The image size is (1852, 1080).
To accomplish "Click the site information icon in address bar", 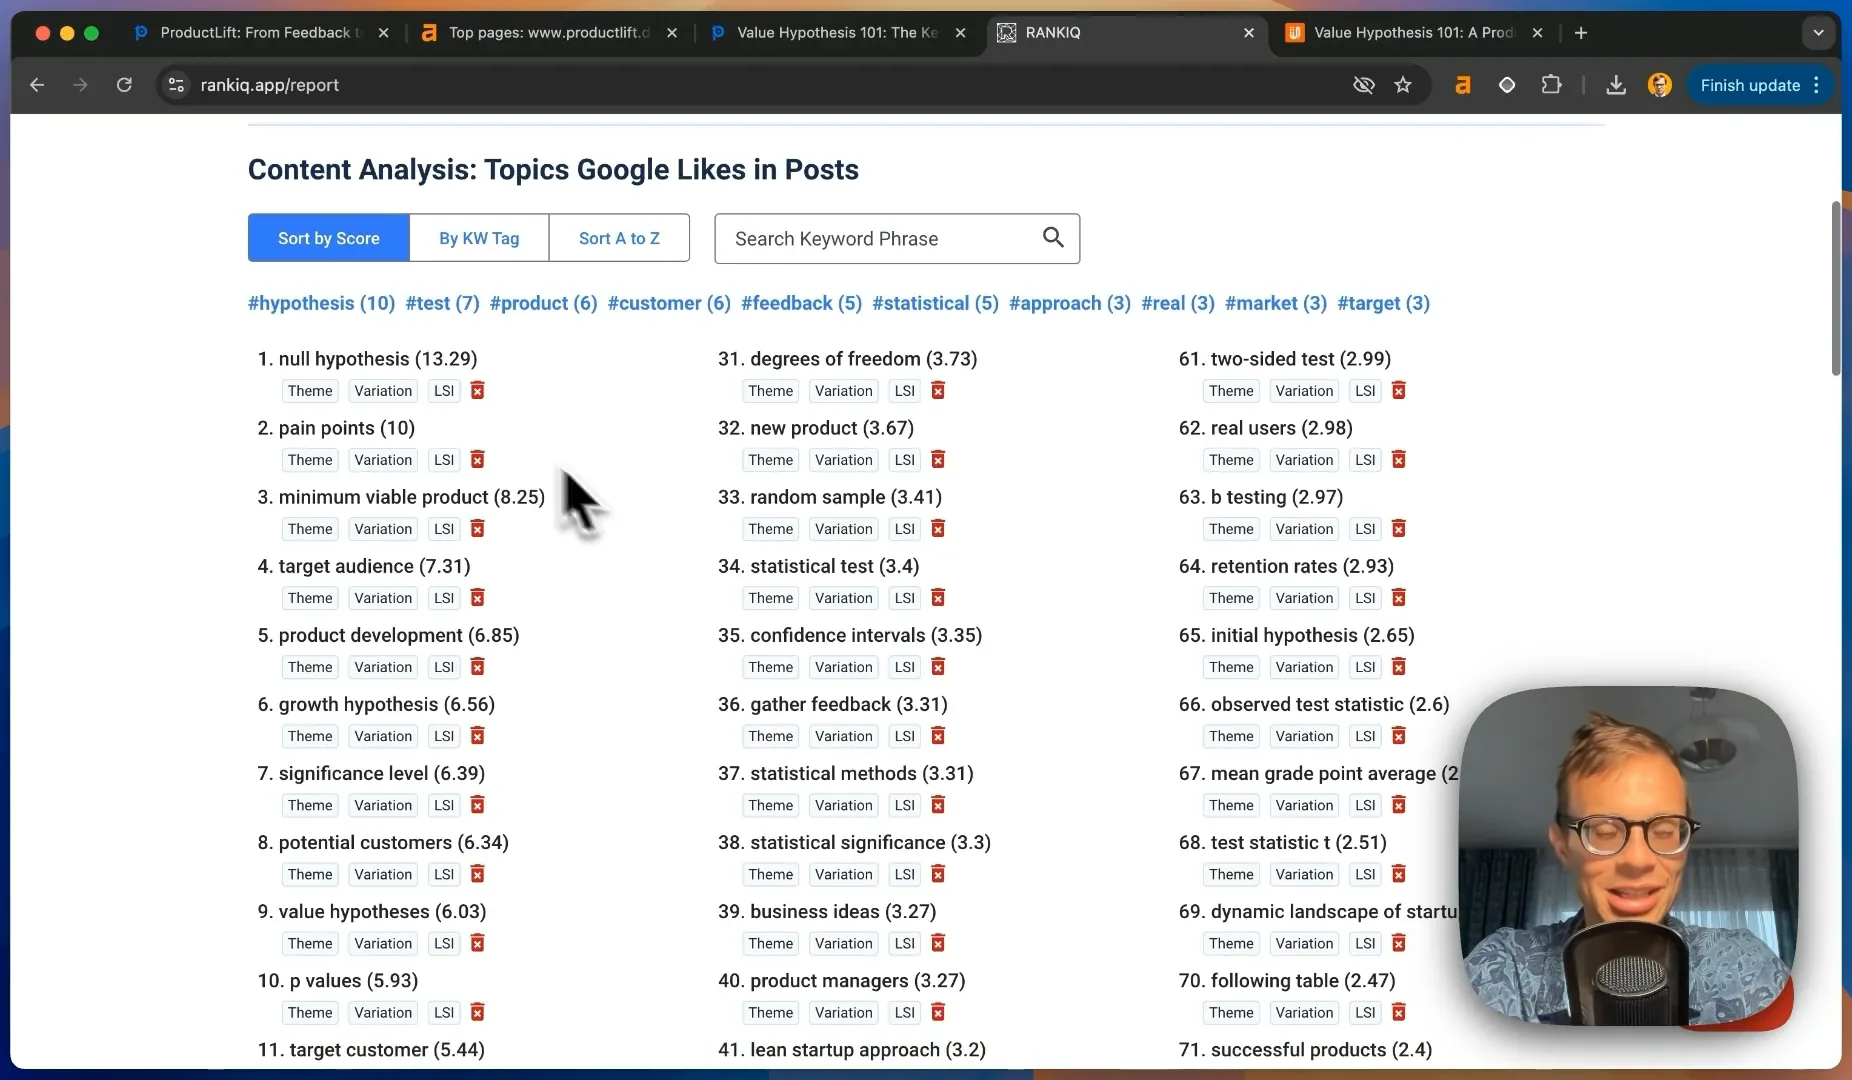I will click(176, 85).
